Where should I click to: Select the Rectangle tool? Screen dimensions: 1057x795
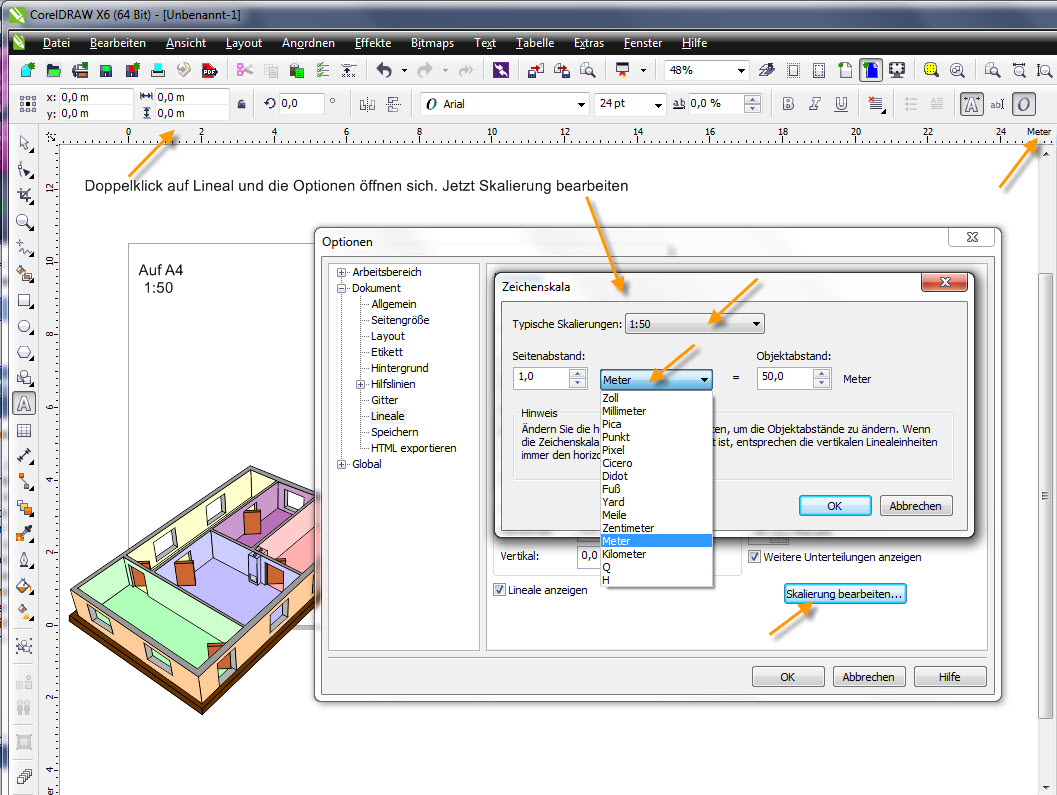pos(25,300)
